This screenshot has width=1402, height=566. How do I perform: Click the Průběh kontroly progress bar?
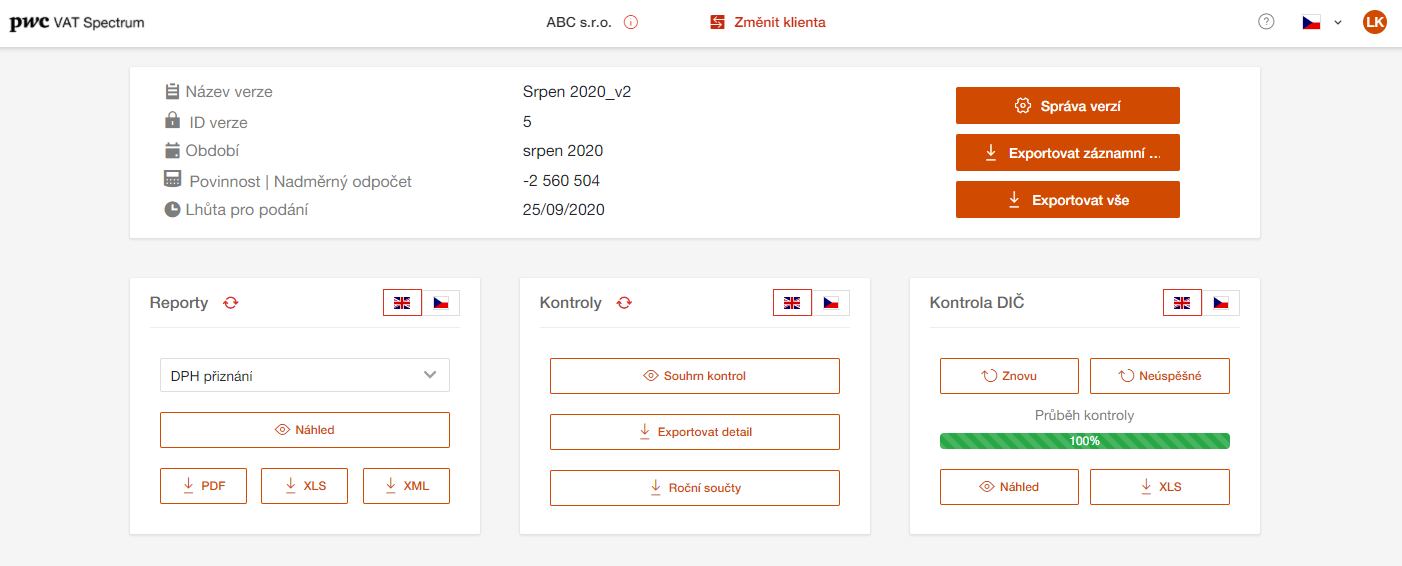click(1085, 441)
